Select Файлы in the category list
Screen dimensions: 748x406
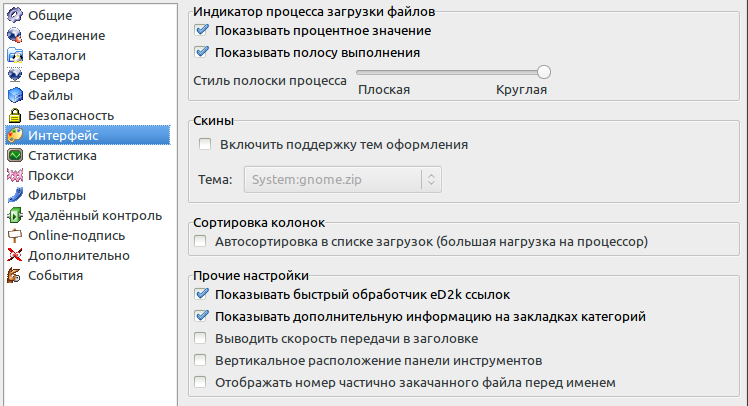(x=51, y=95)
